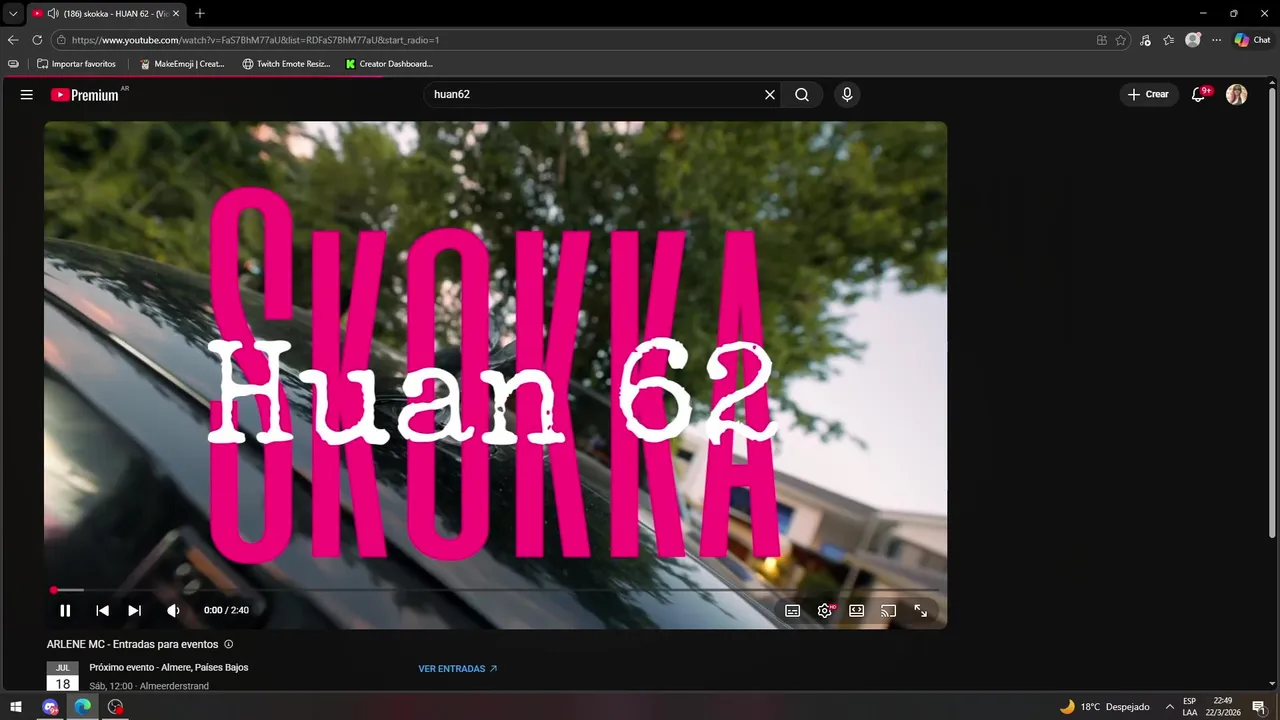Open the Twitch Emote Resizer bookmark
This screenshot has height=720, width=1280.
286,64
